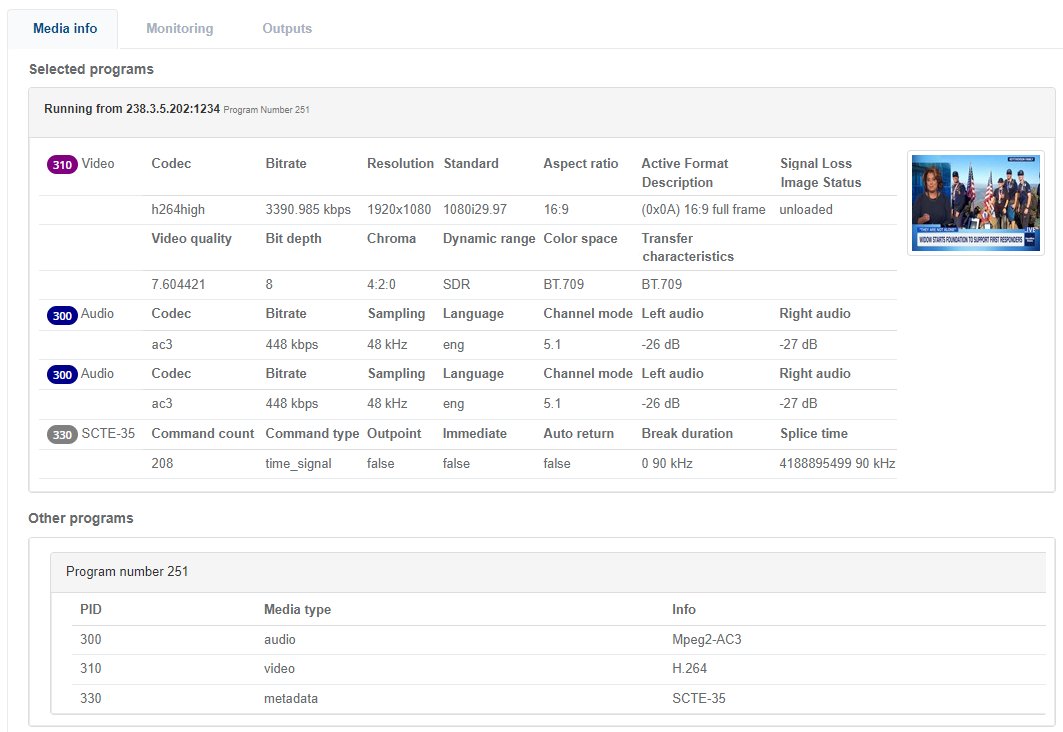Click the "PID" column header

[91, 610]
